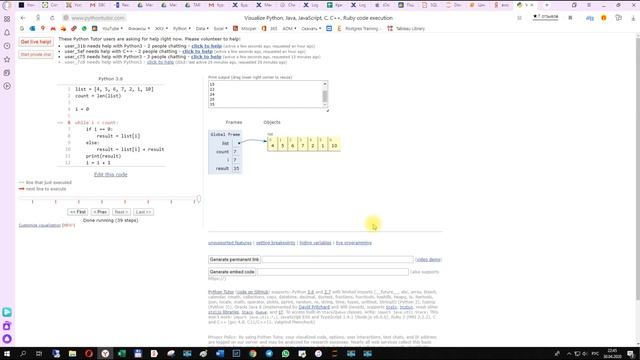Open Word from the taskbar
This screenshot has height=360, width=640.
point(220,353)
